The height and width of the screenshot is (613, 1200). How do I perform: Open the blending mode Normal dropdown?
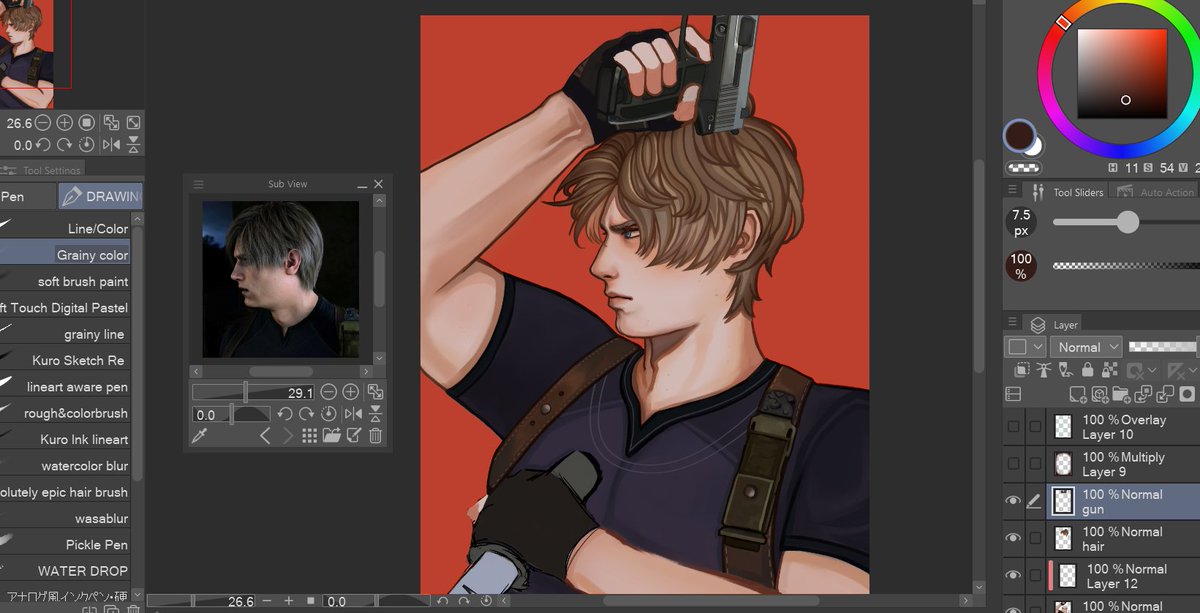(x=1086, y=347)
